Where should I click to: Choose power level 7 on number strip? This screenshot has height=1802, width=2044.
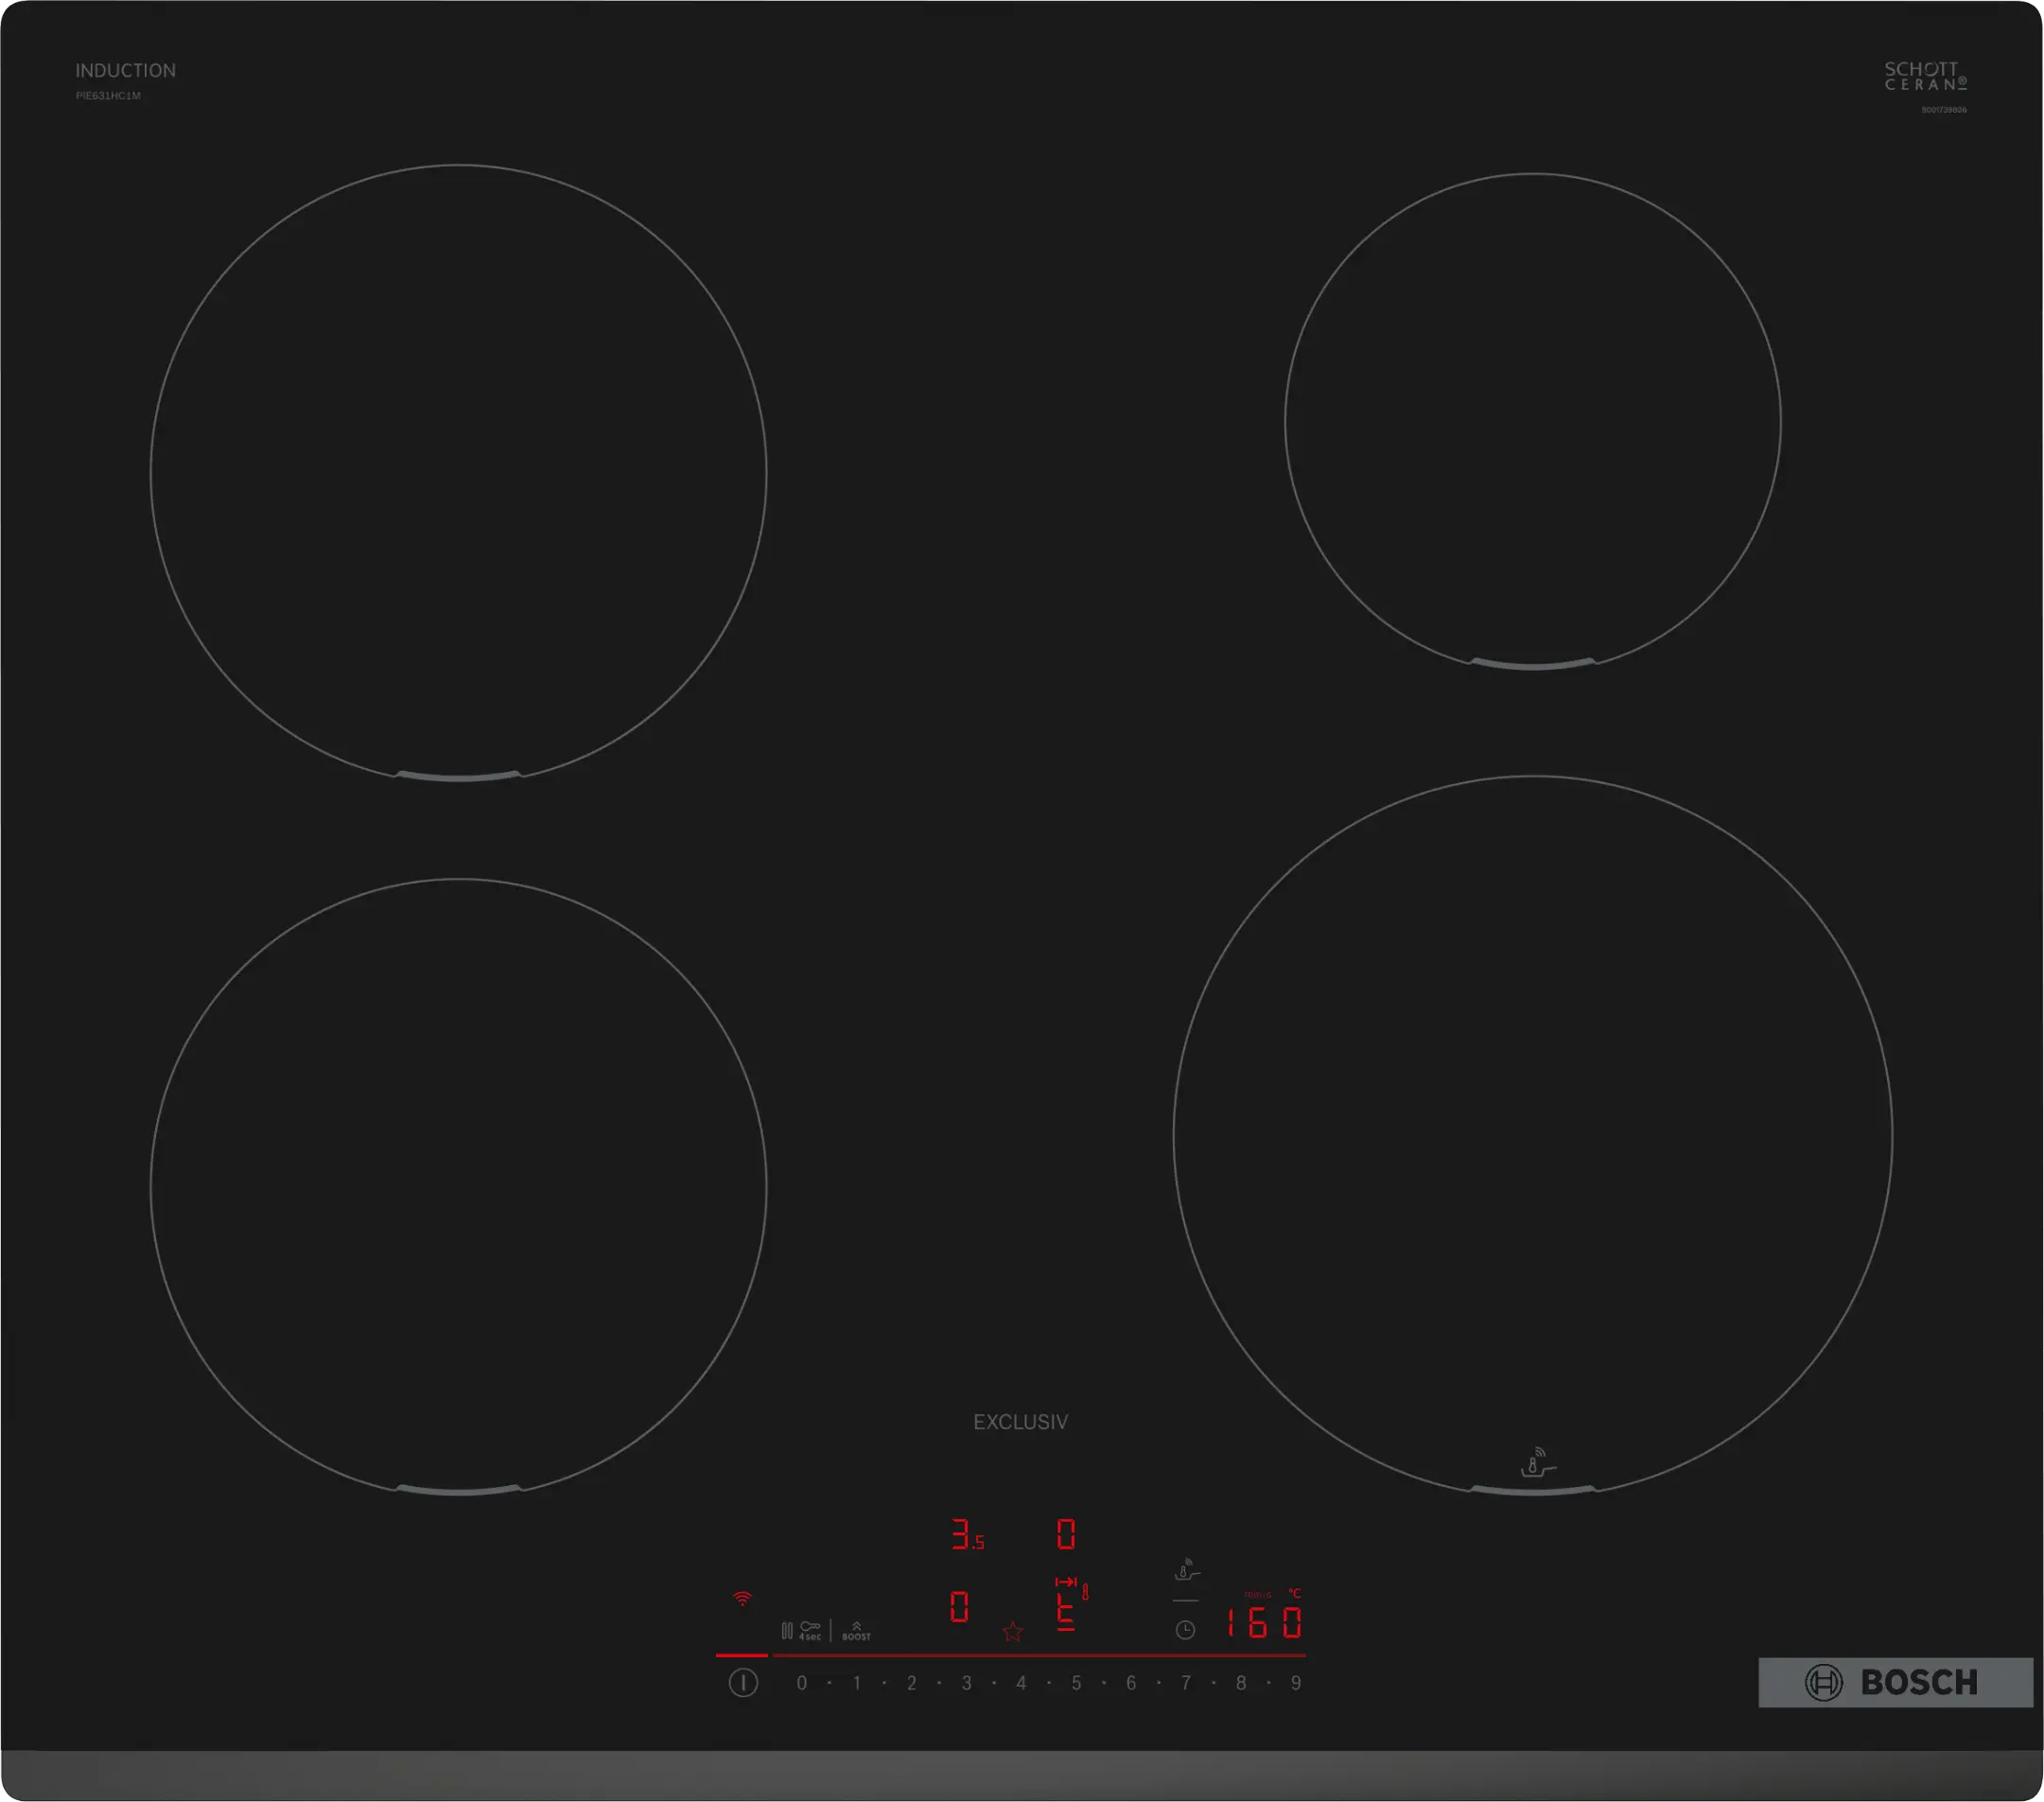pyautogui.click(x=1186, y=1684)
